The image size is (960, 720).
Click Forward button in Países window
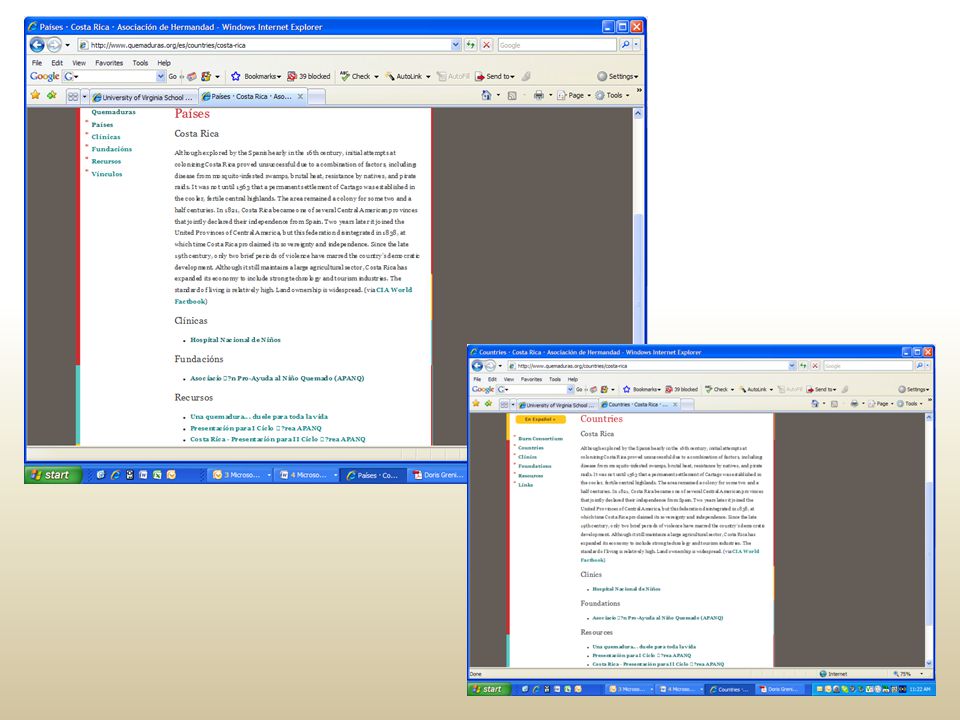54,45
